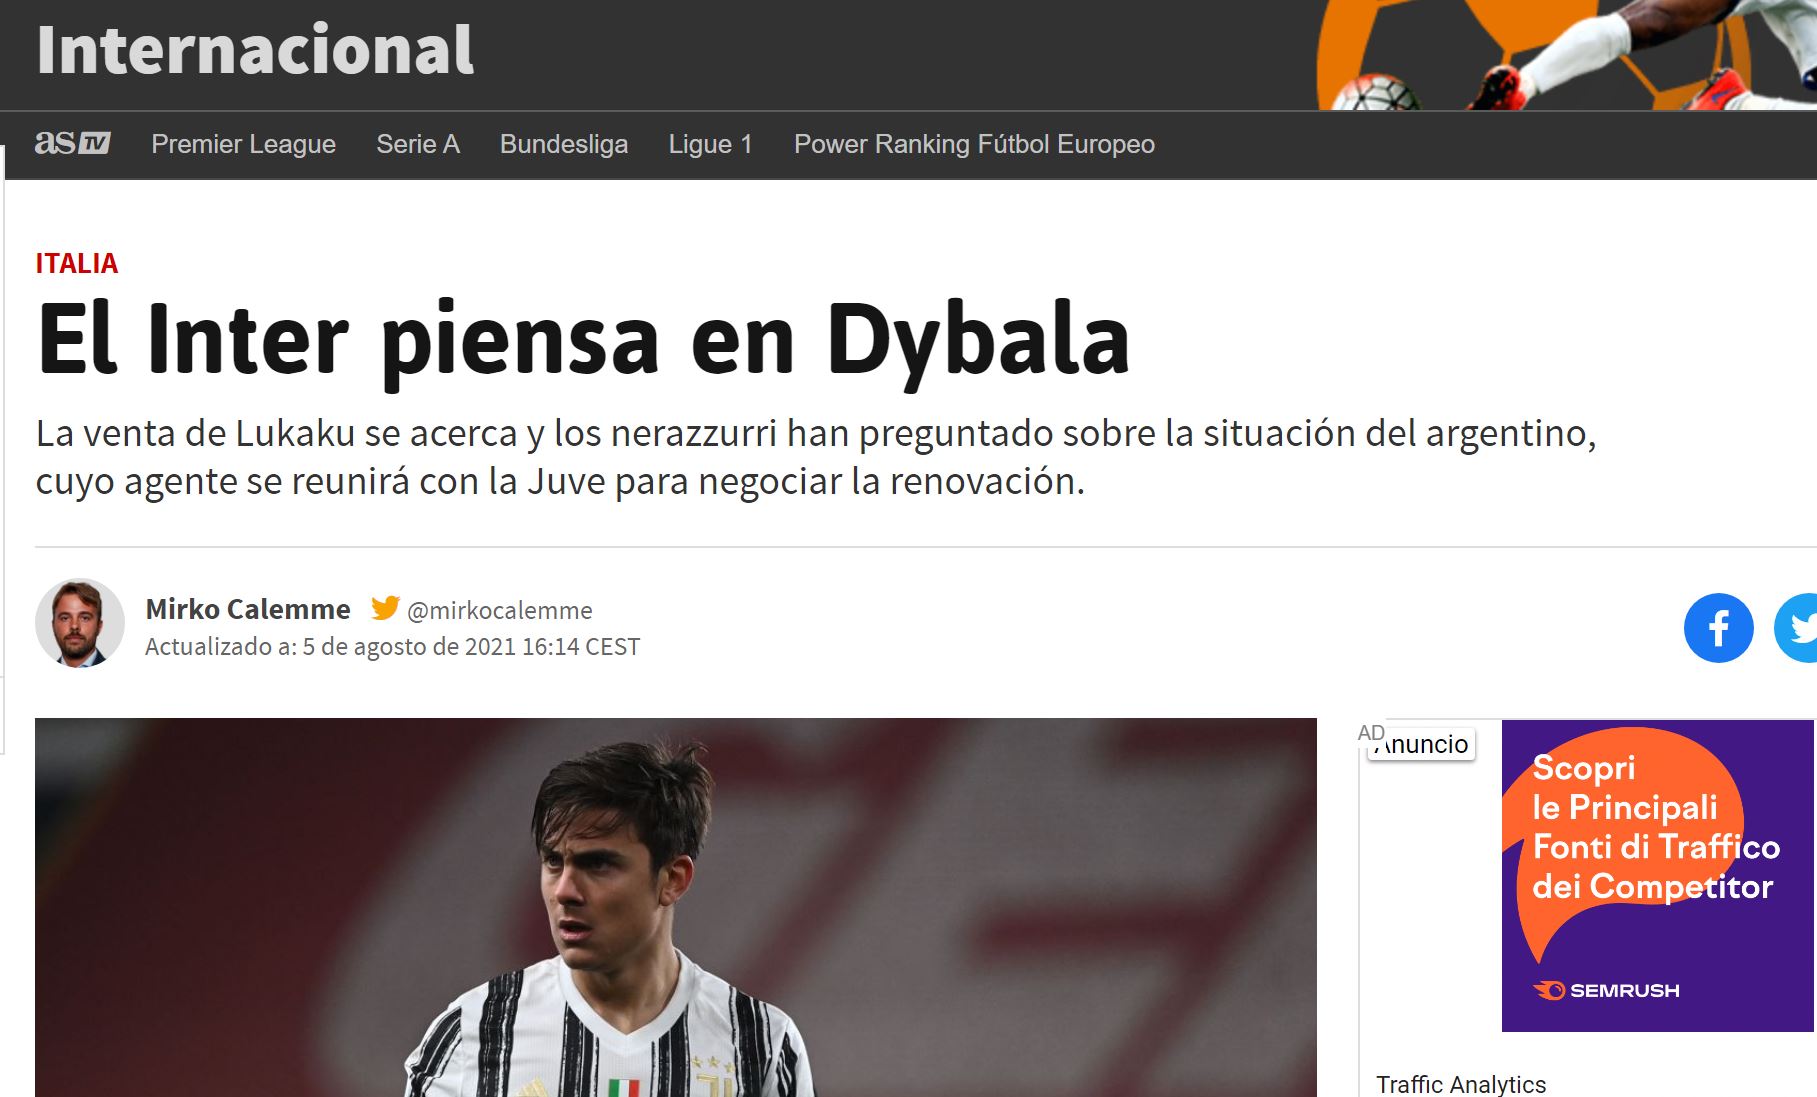Select Bundesliga in navigation bar
This screenshot has width=1817, height=1097.
564,144
